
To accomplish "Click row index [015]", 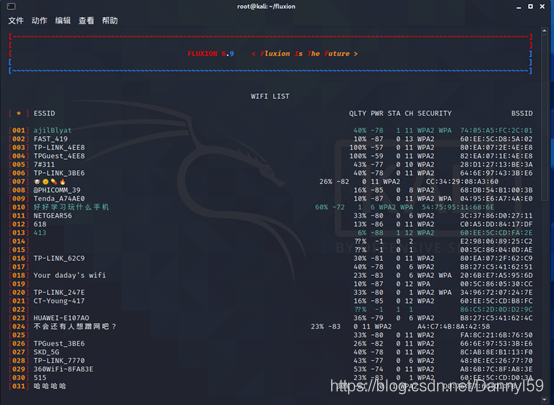I will pyautogui.click(x=19, y=250).
